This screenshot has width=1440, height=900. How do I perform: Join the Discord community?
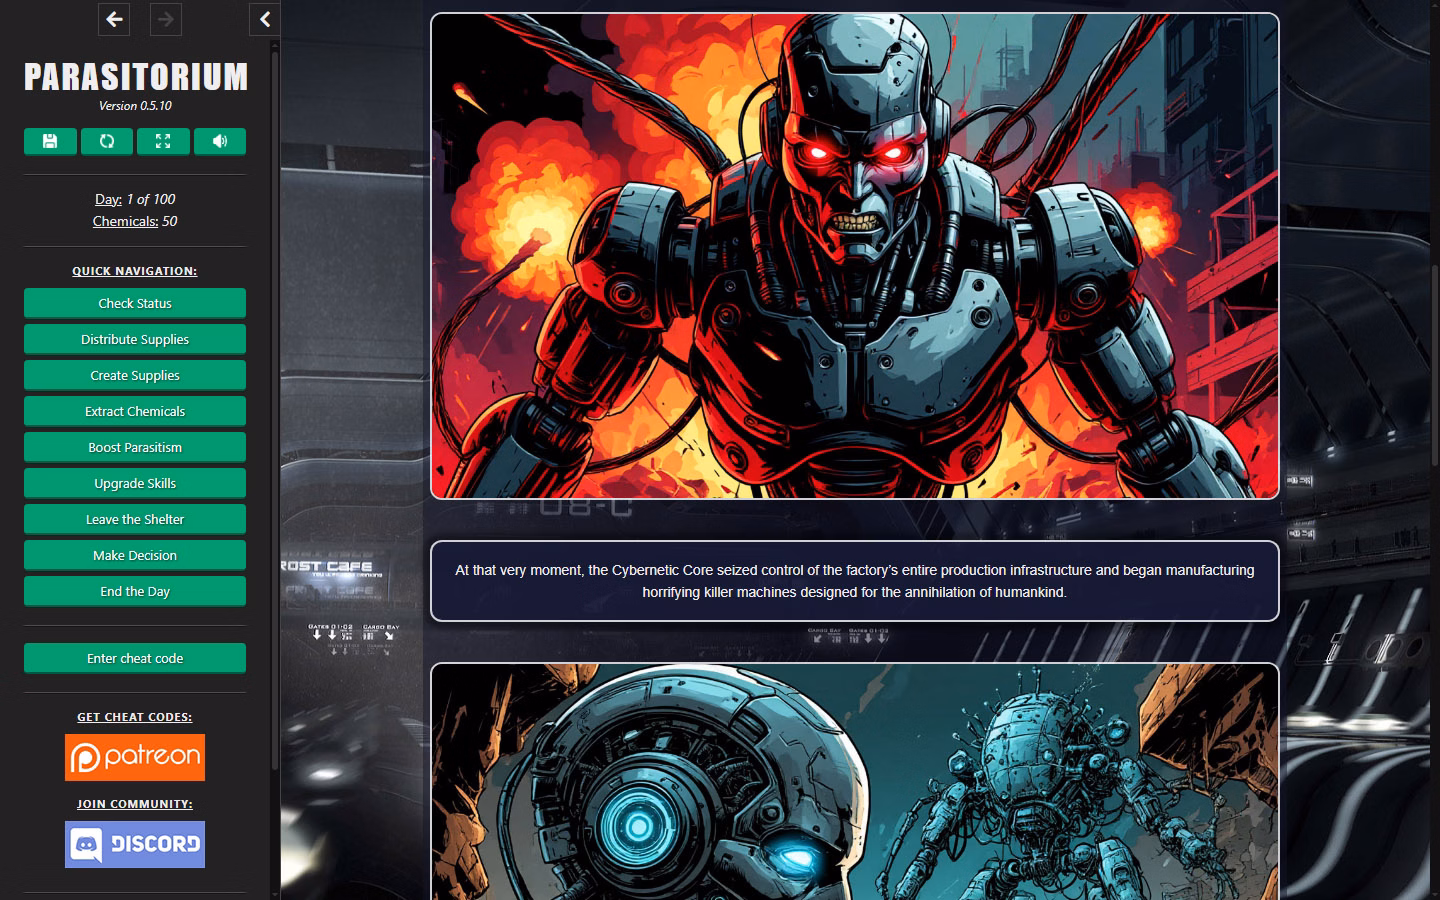[x=135, y=844]
